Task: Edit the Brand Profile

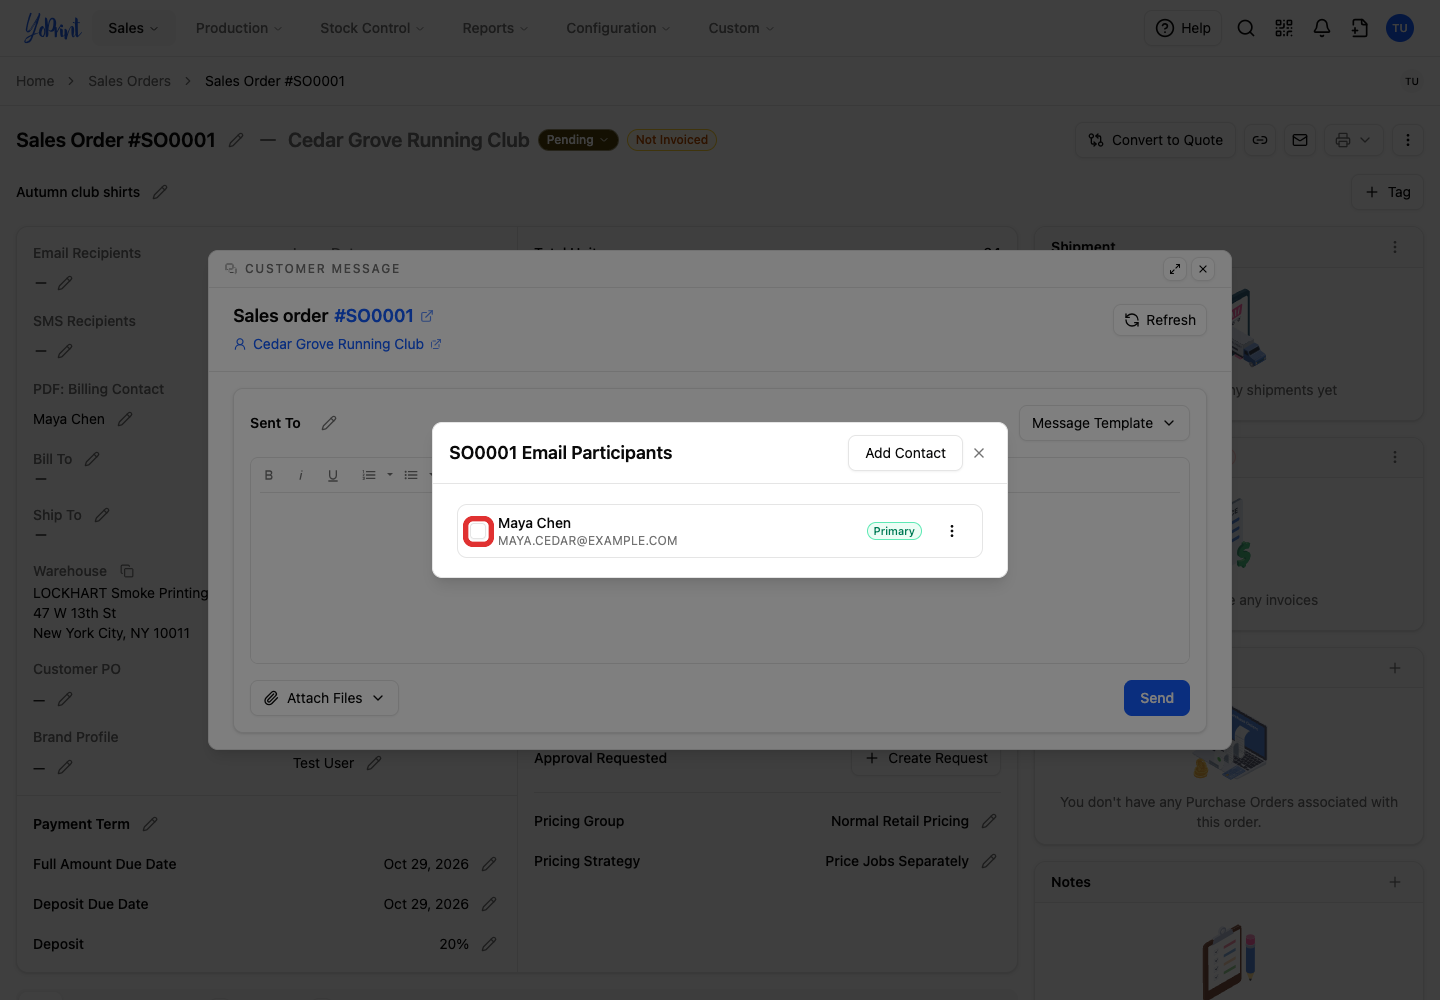Action: [x=65, y=767]
